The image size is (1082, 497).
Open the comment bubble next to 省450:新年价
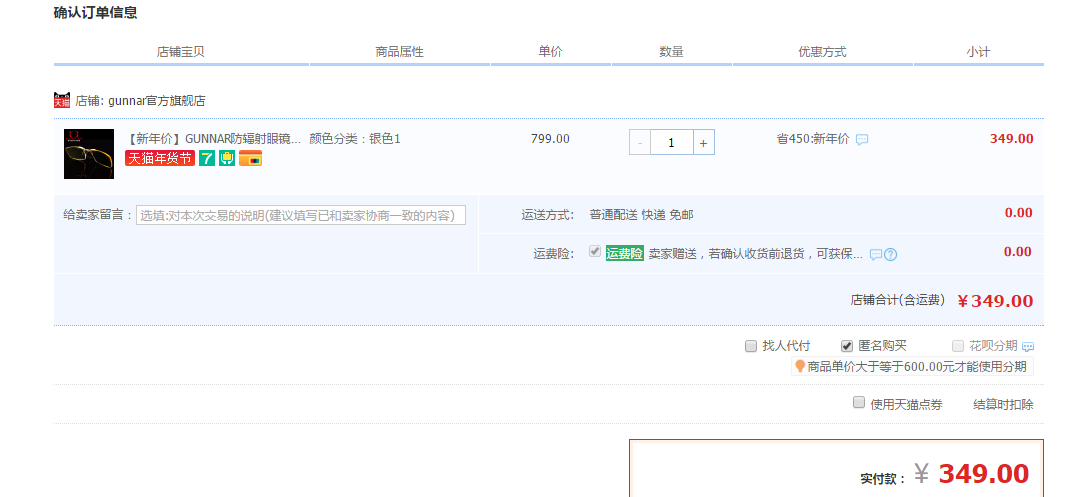(x=862, y=139)
